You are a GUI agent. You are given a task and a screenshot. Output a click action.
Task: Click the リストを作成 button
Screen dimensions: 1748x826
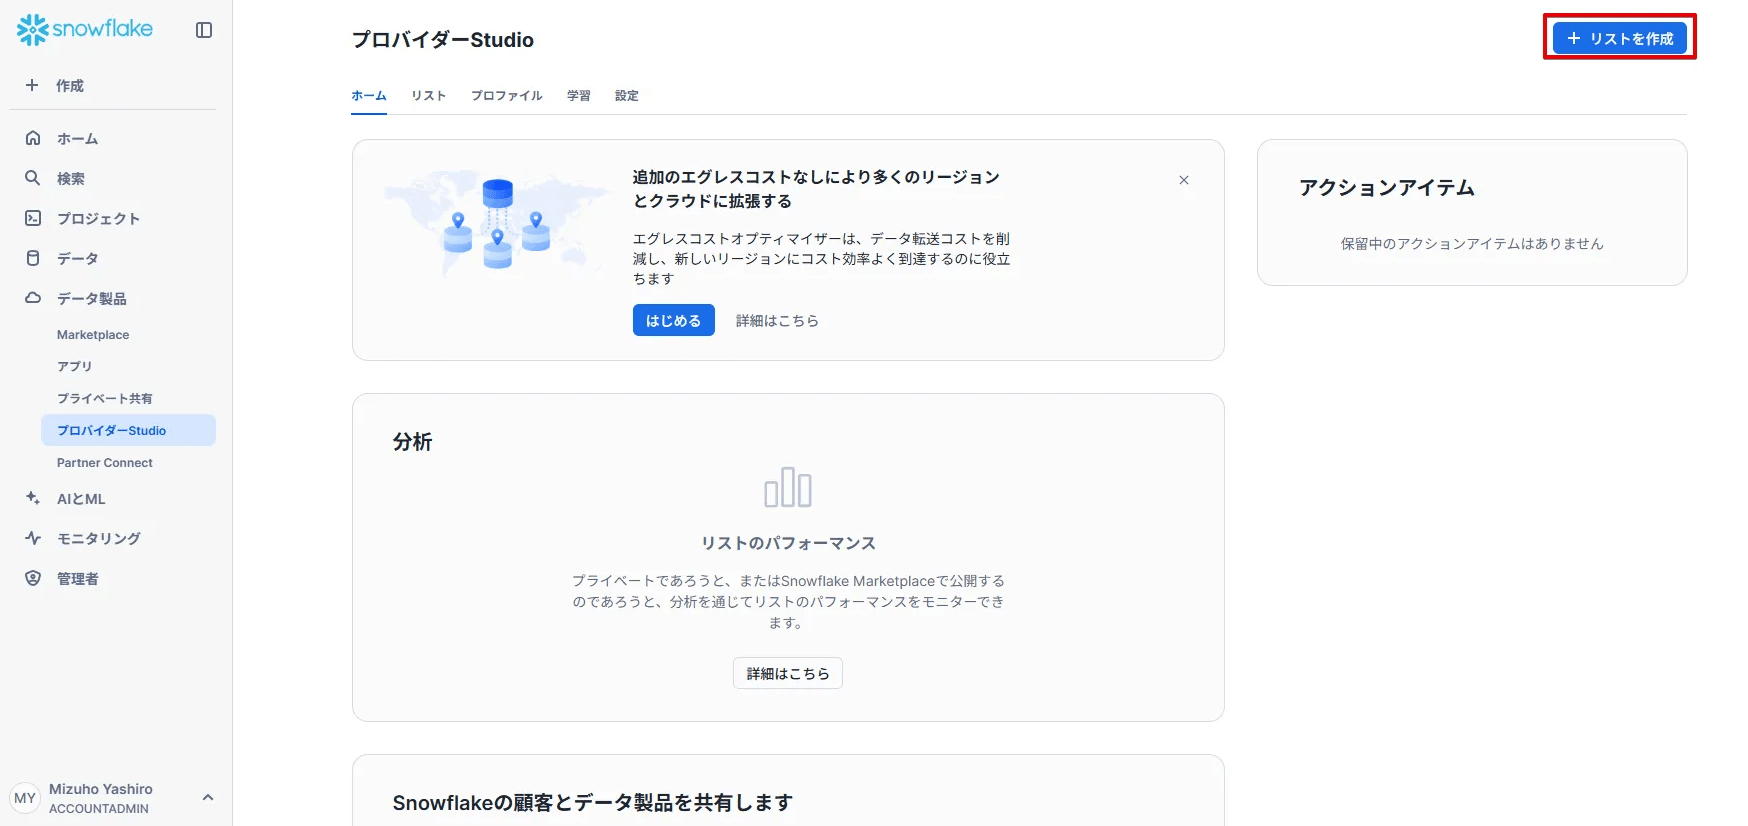pos(1620,38)
